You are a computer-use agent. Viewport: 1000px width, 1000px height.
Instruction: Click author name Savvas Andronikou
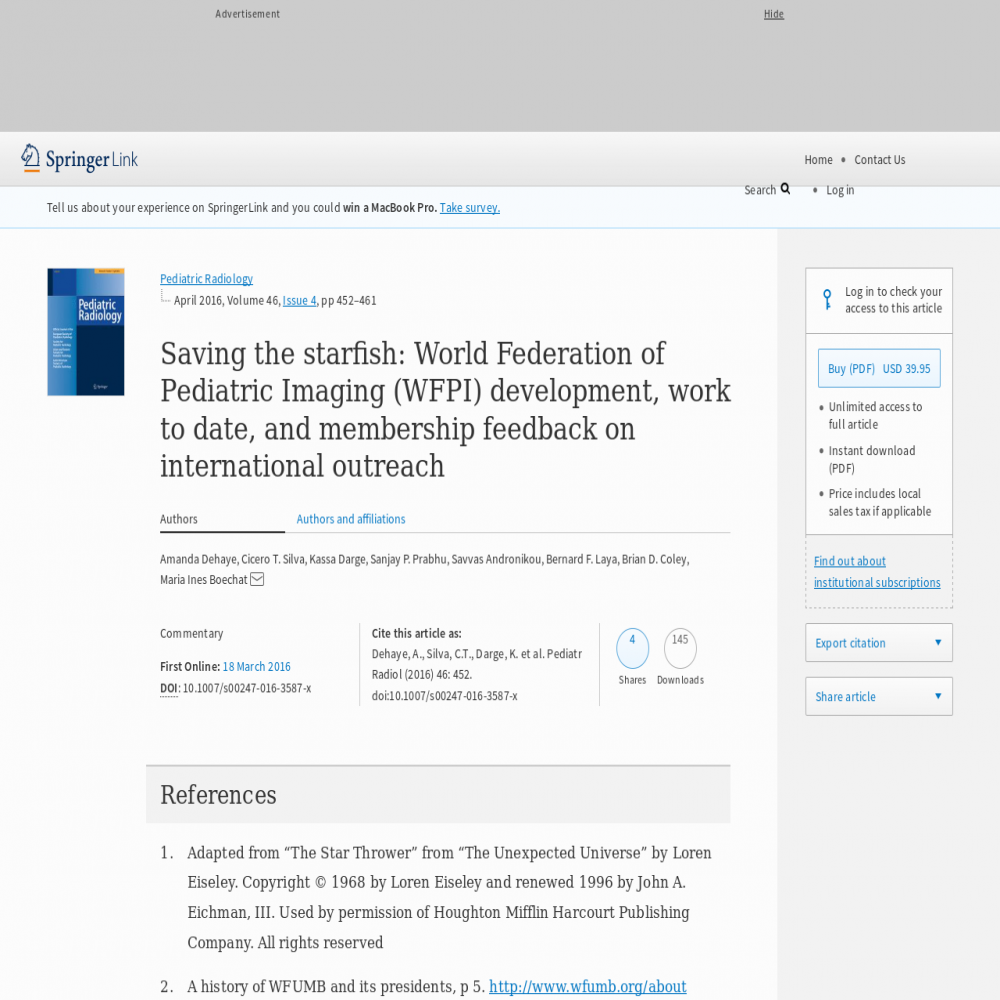pyautogui.click(x=496, y=559)
